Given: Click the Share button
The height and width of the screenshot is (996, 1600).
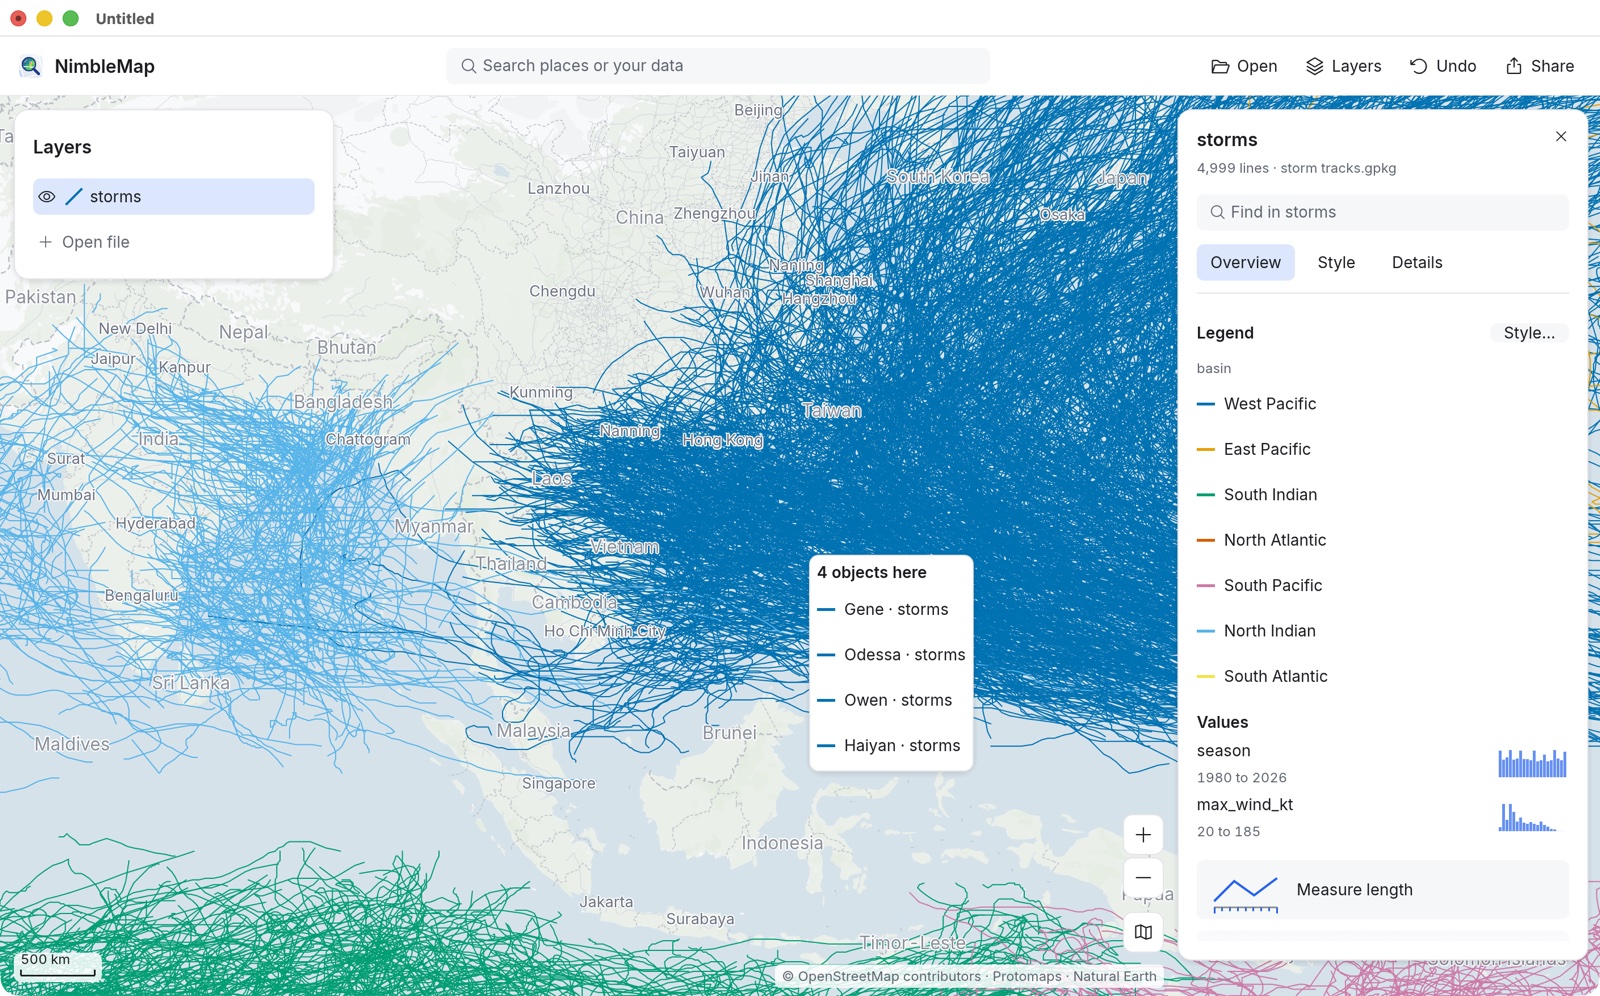Looking at the screenshot, I should [1539, 66].
